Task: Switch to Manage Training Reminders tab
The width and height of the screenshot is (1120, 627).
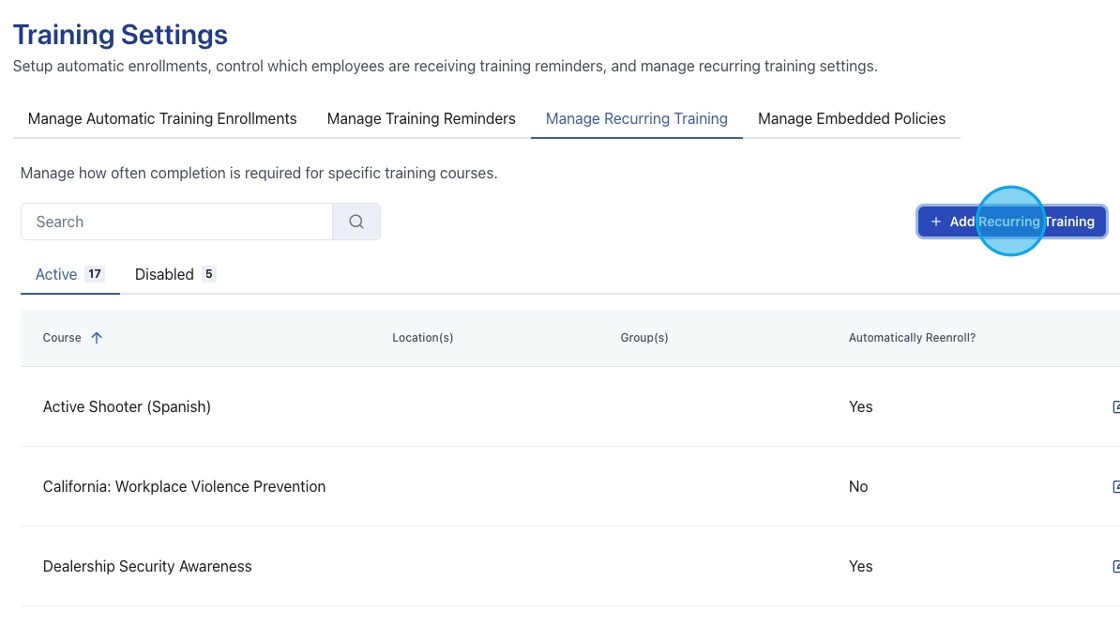Action: [x=421, y=119]
